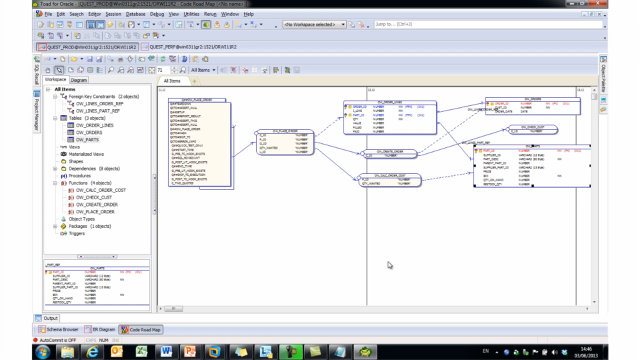Viewport: 640px width, 360px height.
Task: Switch to QUEST_PERF connection tab
Action: 189,47
